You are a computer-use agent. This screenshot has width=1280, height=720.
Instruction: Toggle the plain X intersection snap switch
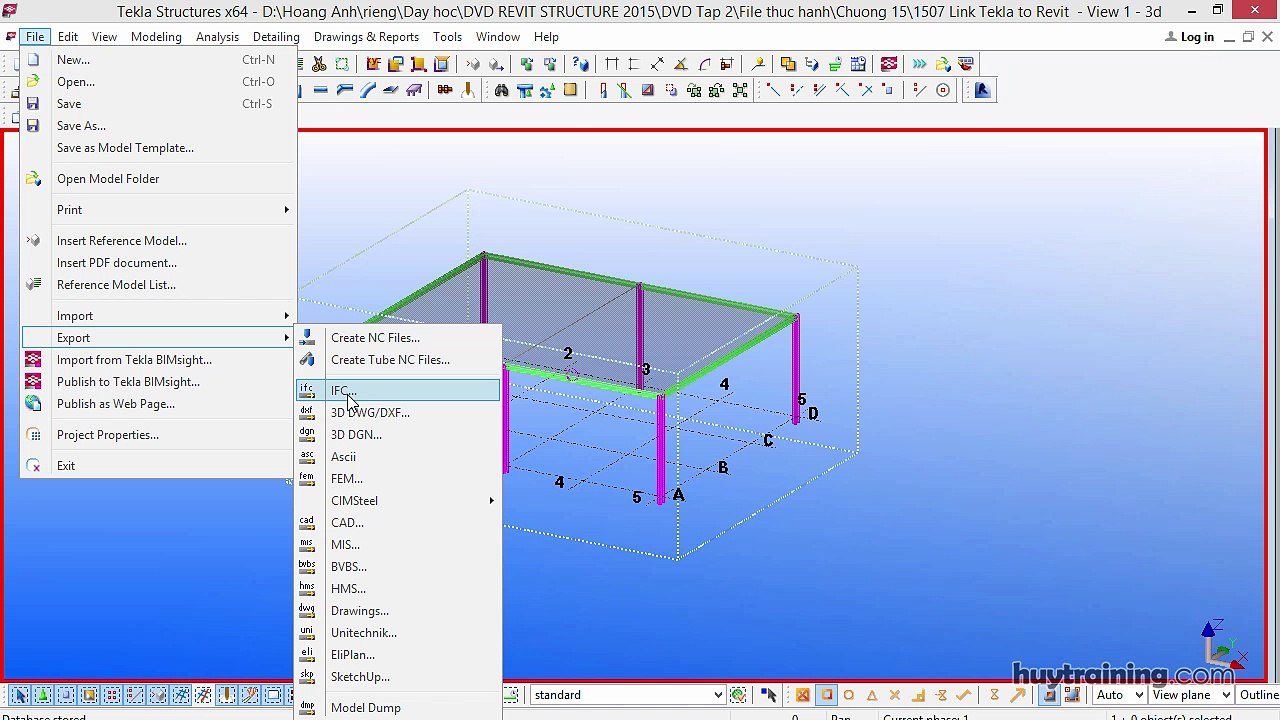click(895, 695)
